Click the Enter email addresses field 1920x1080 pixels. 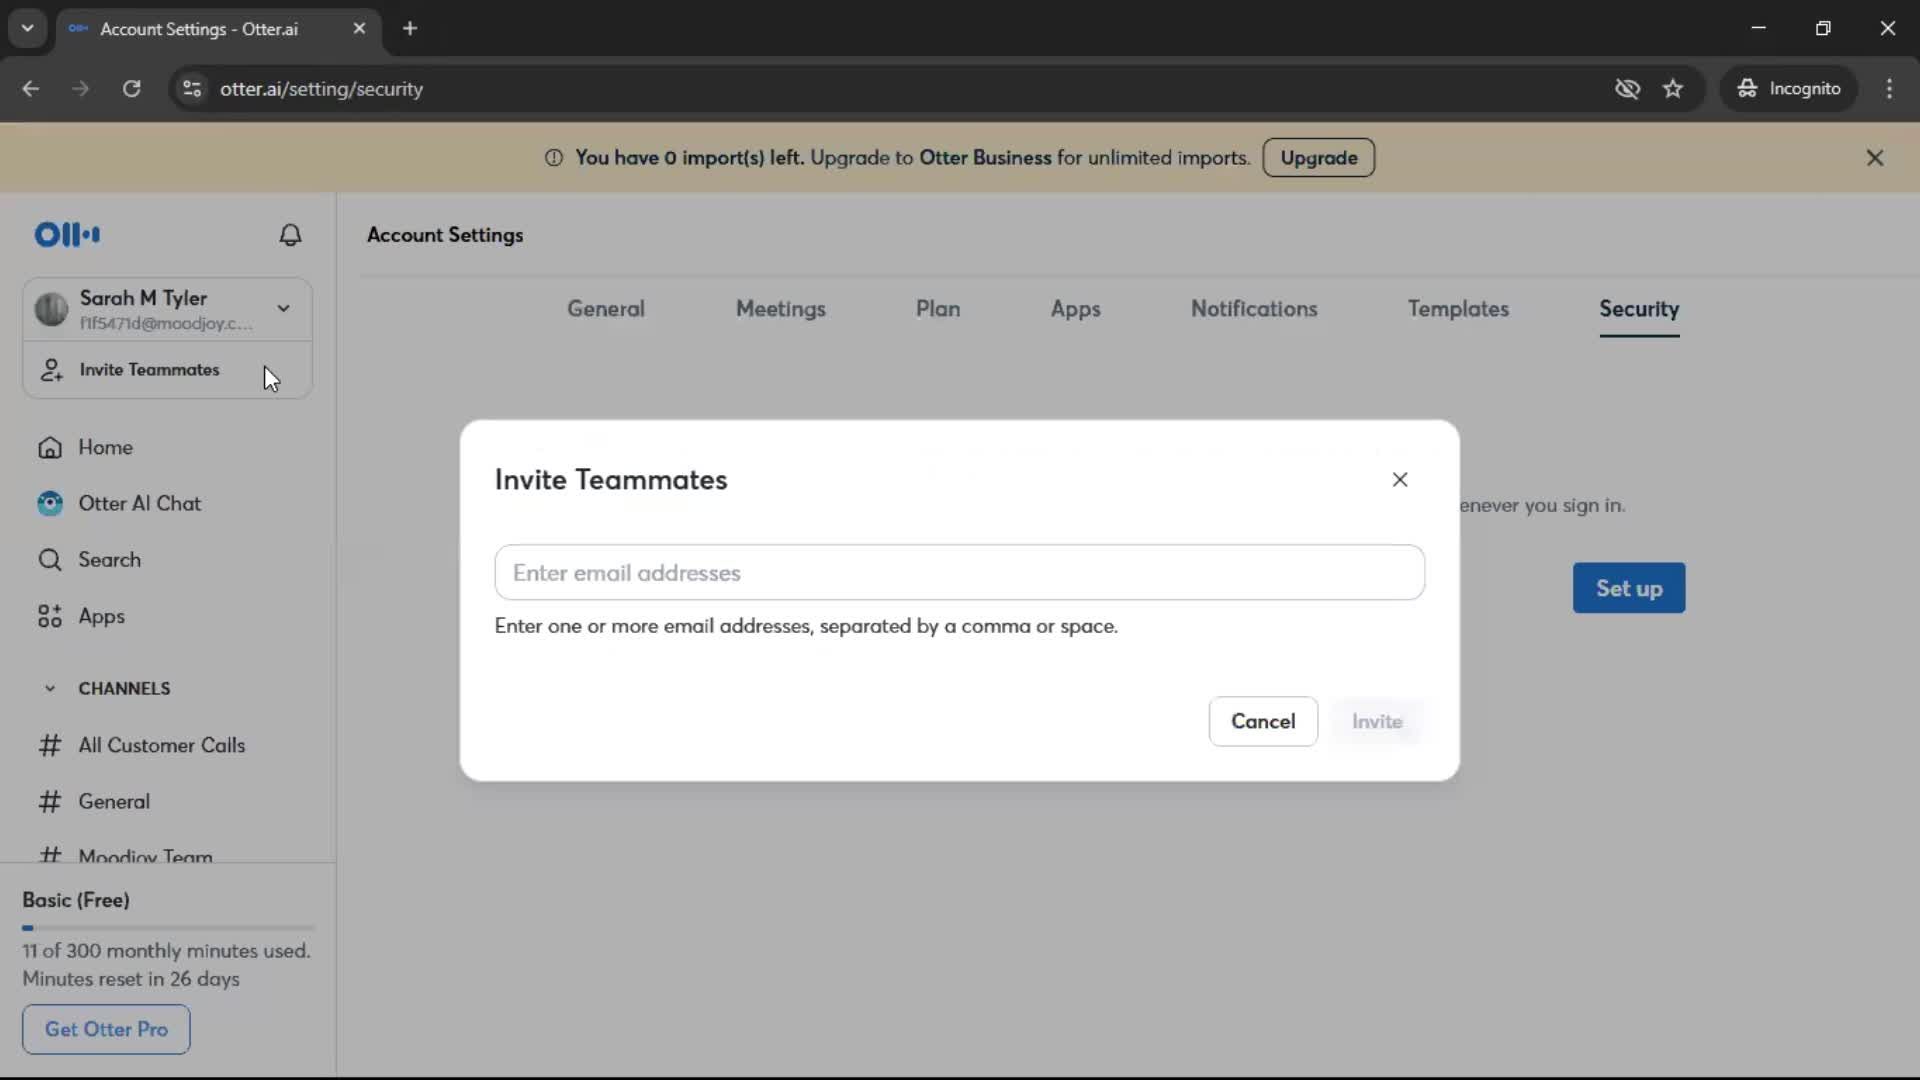tap(958, 573)
